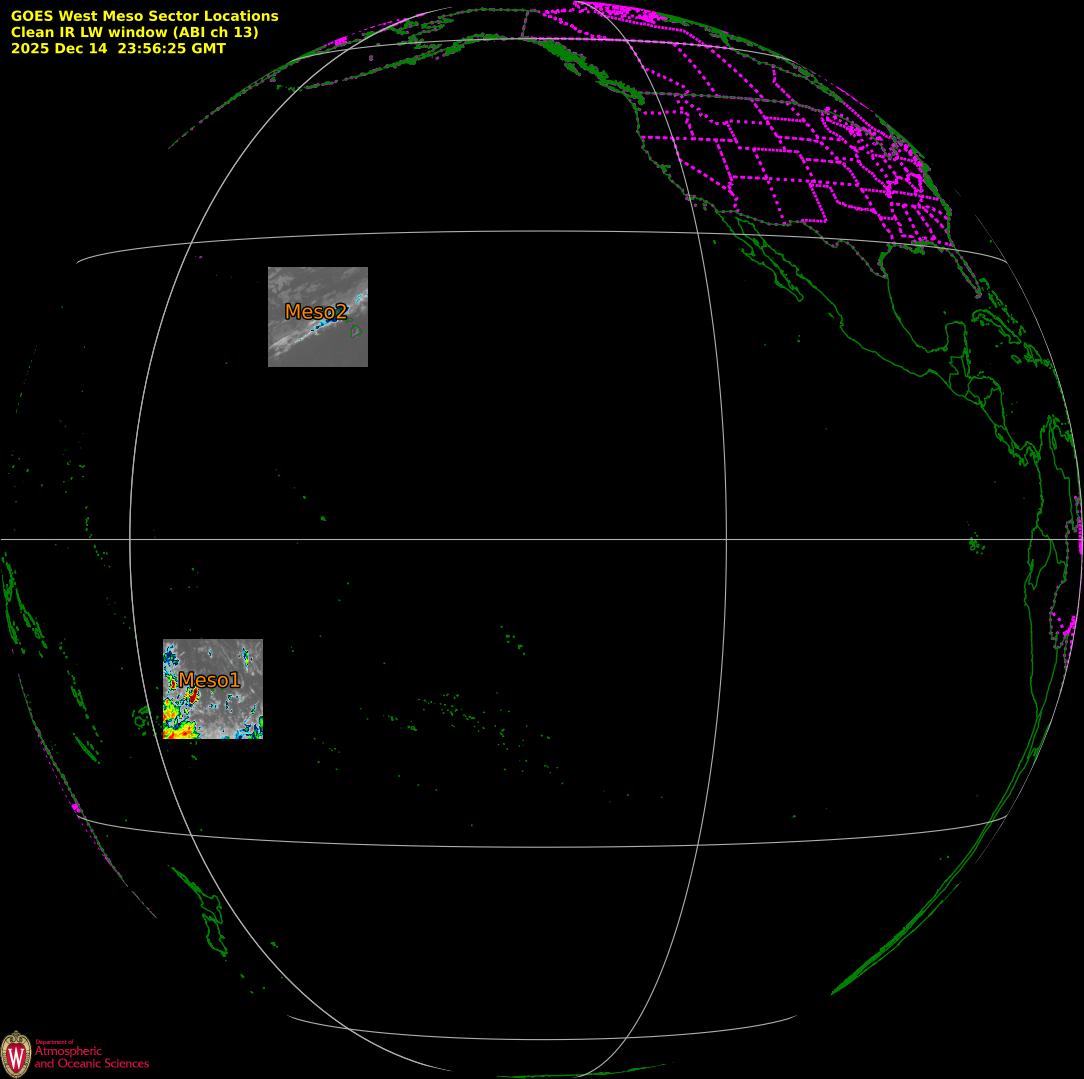The width and height of the screenshot is (1084, 1079).
Task: Click the Hawaiian island outline inside Meso2
Action: (x=354, y=333)
